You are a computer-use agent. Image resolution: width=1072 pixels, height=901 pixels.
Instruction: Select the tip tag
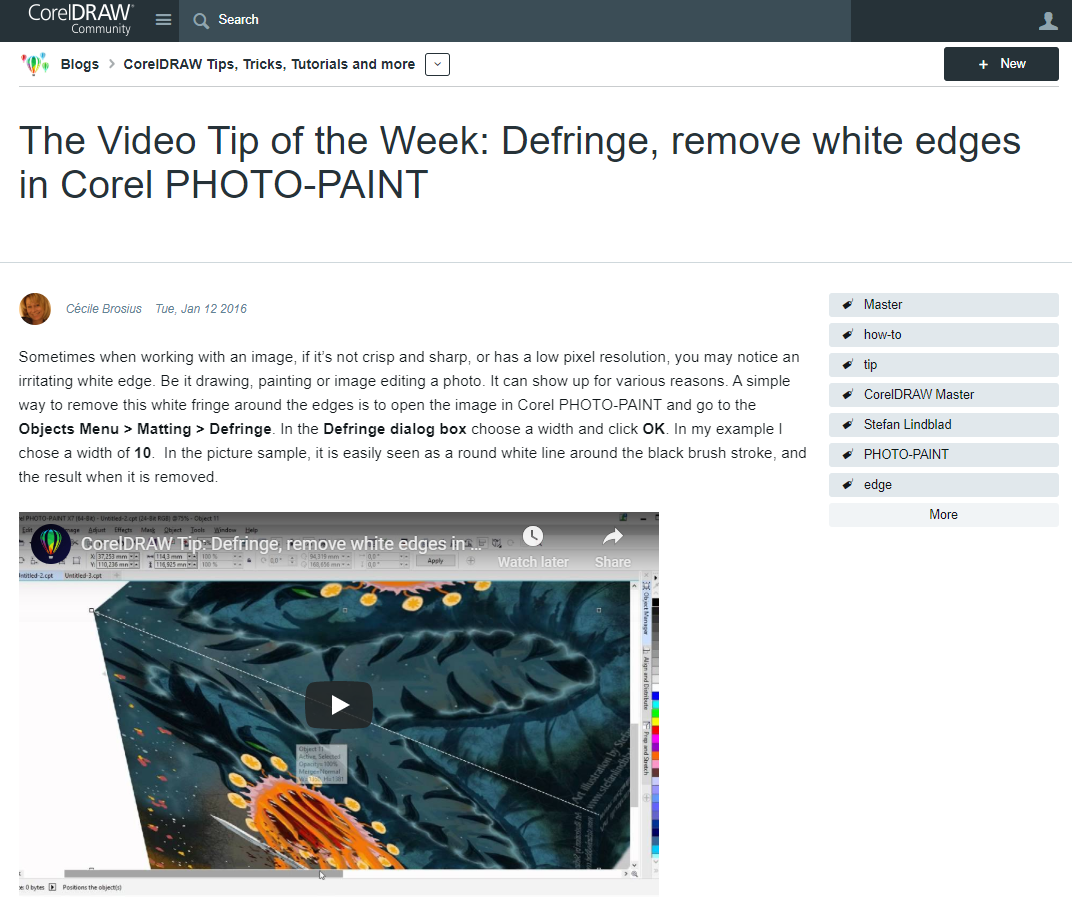[x=943, y=365]
